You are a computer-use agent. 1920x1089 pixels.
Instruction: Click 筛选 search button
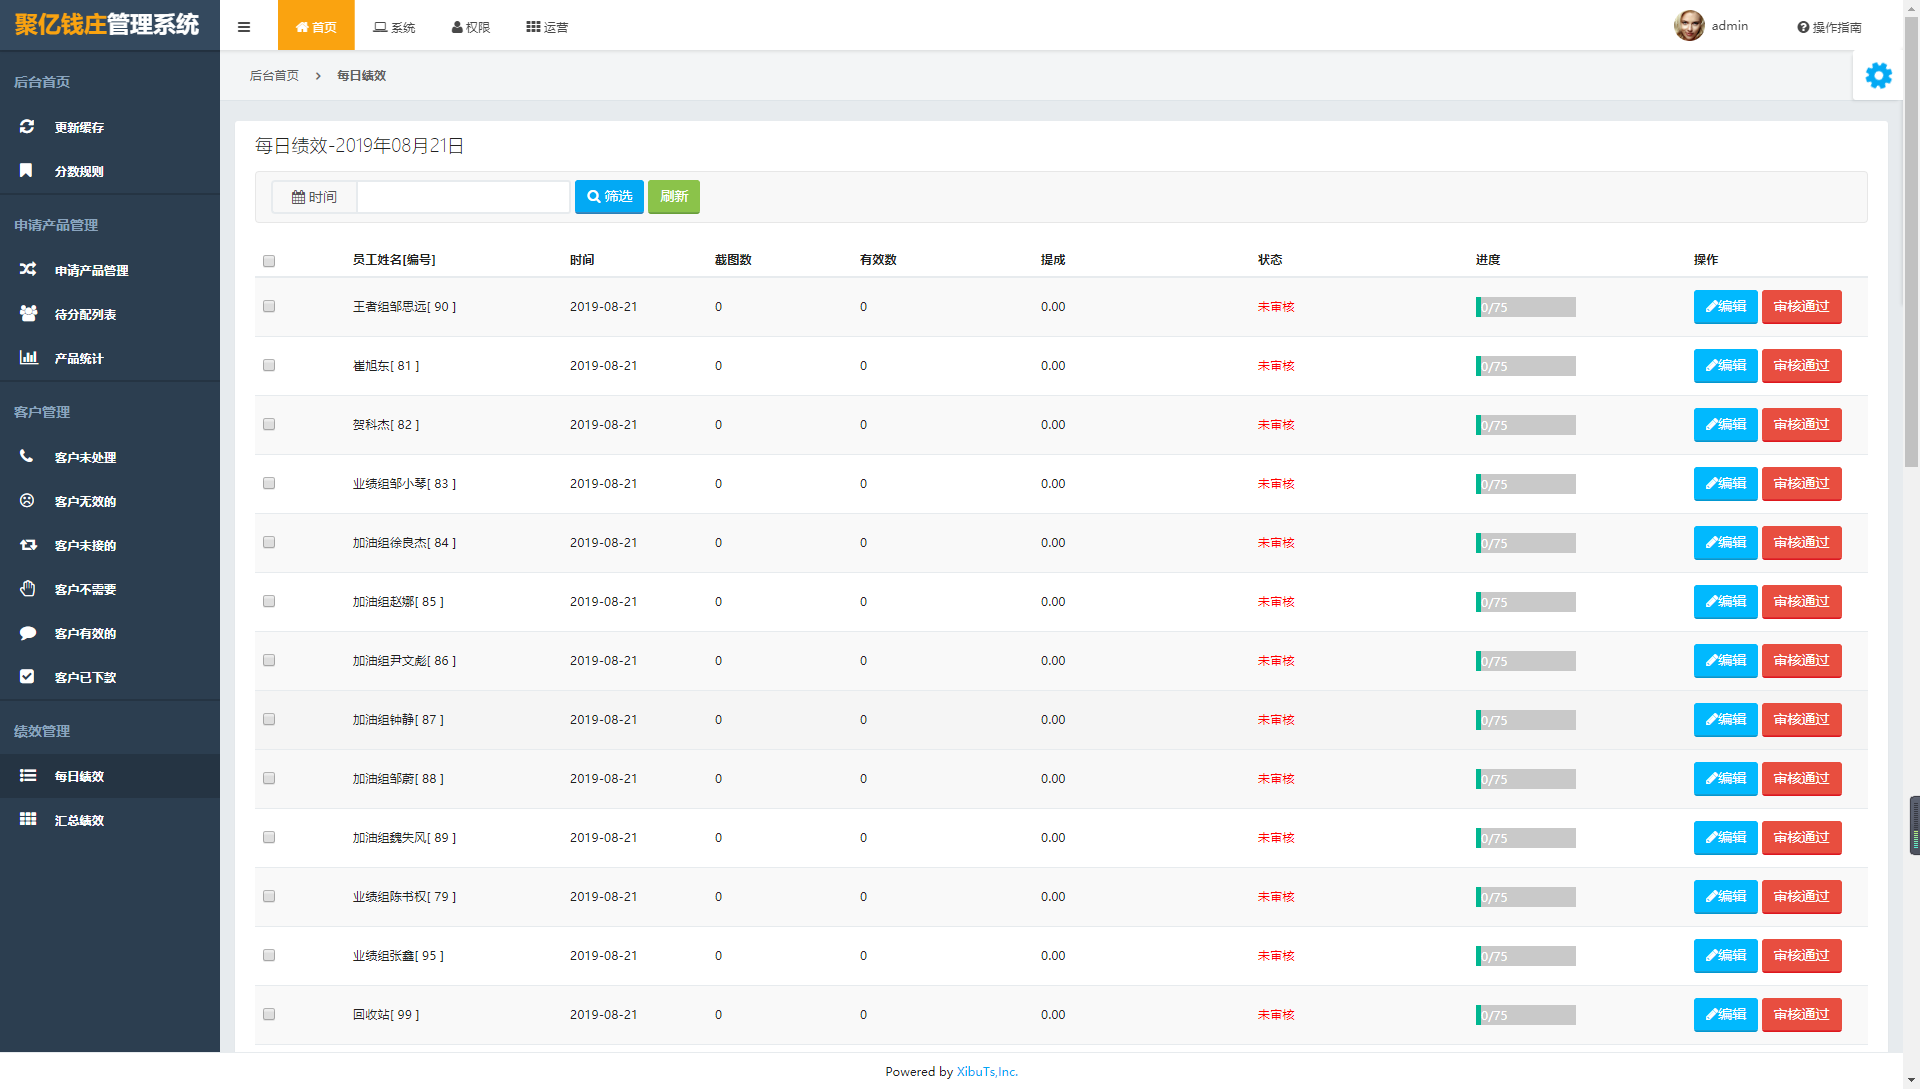(x=609, y=197)
